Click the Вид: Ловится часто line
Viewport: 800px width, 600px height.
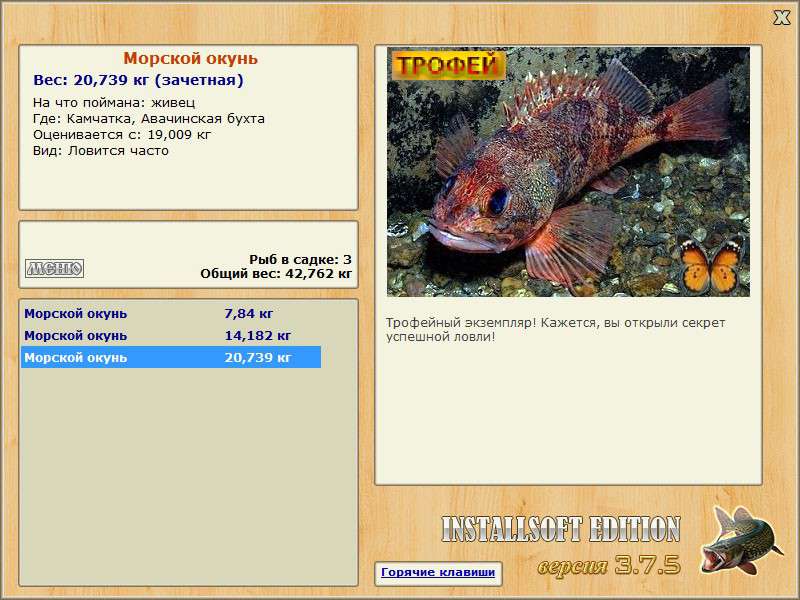pos(101,151)
